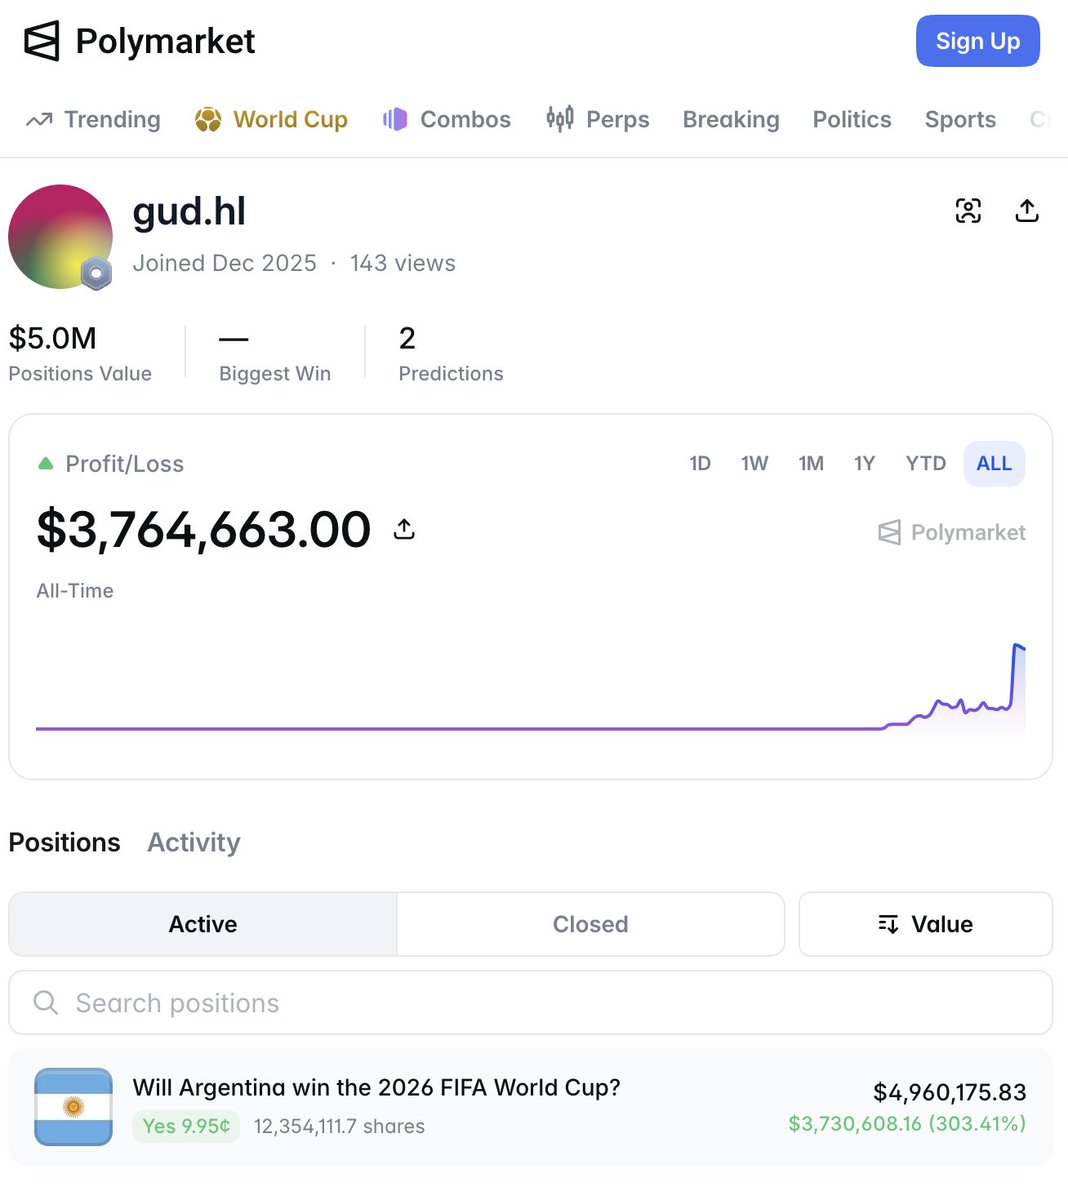The width and height of the screenshot is (1068, 1200).
Task: Switch to the Positions tab
Action: (x=65, y=843)
